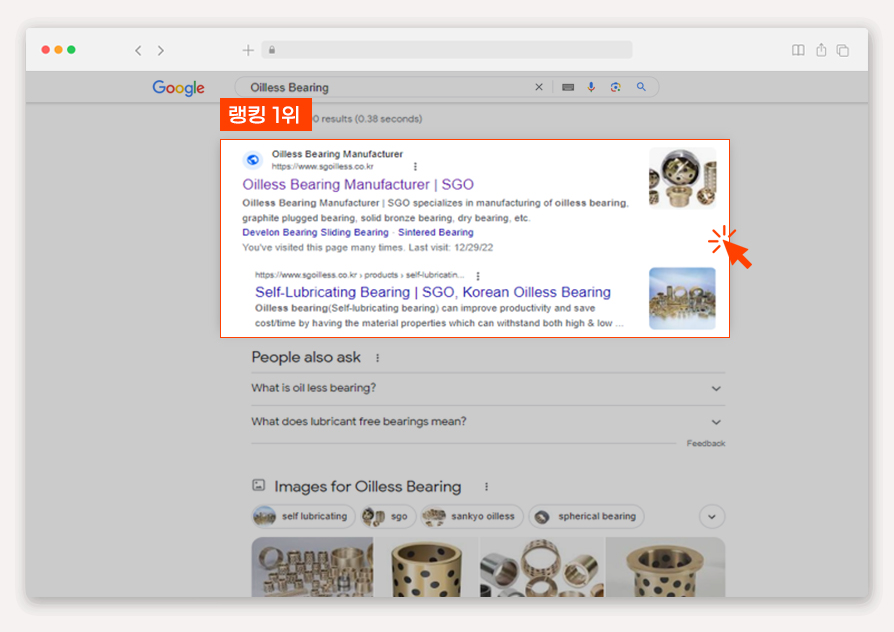The image size is (894, 632).
Task: Open the flanged bronze bearing image result
Action: click(665, 567)
